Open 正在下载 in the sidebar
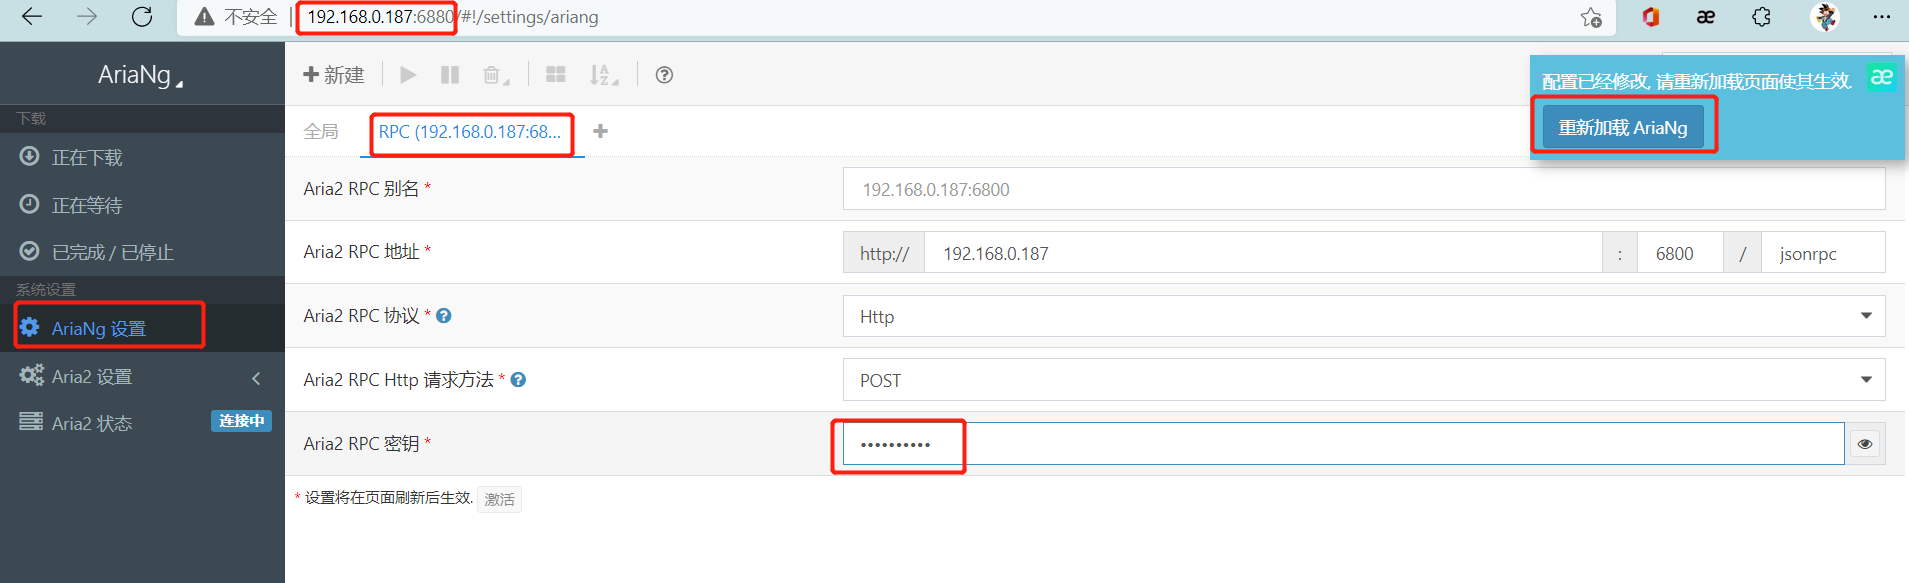This screenshot has height=583, width=1909. tap(87, 157)
